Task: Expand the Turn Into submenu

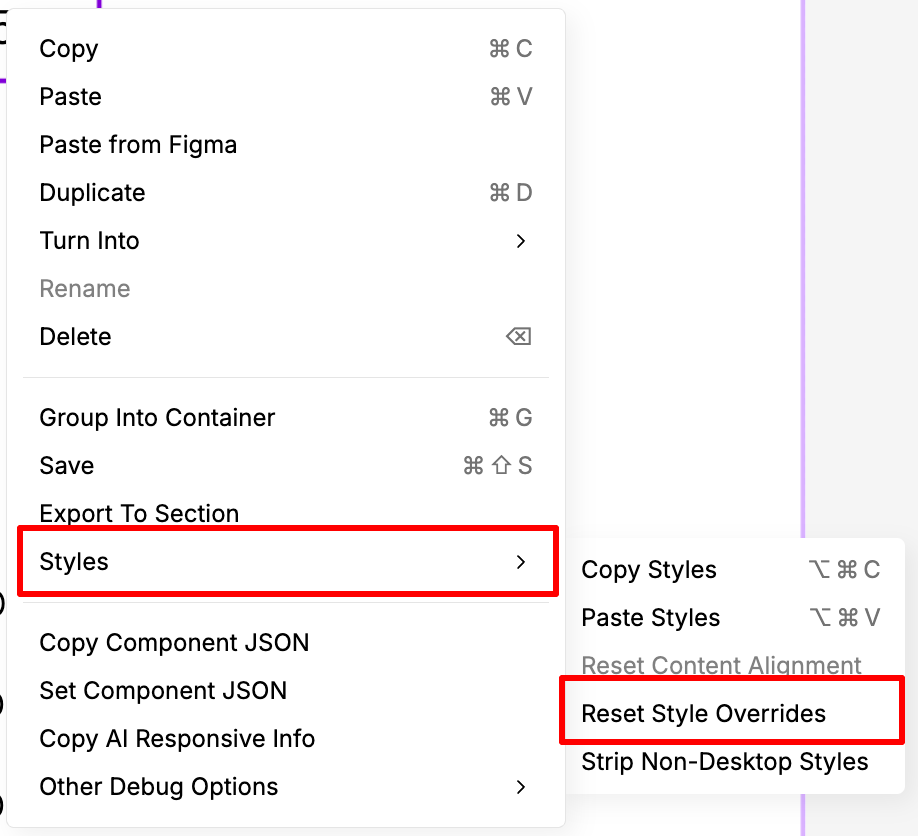Action: point(90,241)
